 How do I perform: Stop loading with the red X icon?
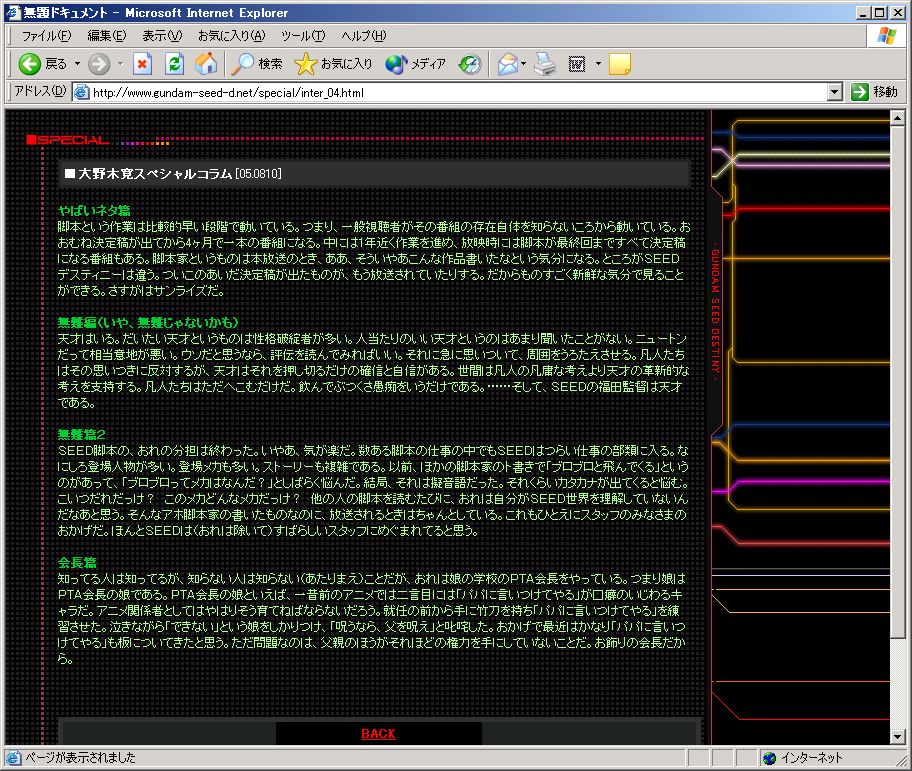pyautogui.click(x=142, y=64)
